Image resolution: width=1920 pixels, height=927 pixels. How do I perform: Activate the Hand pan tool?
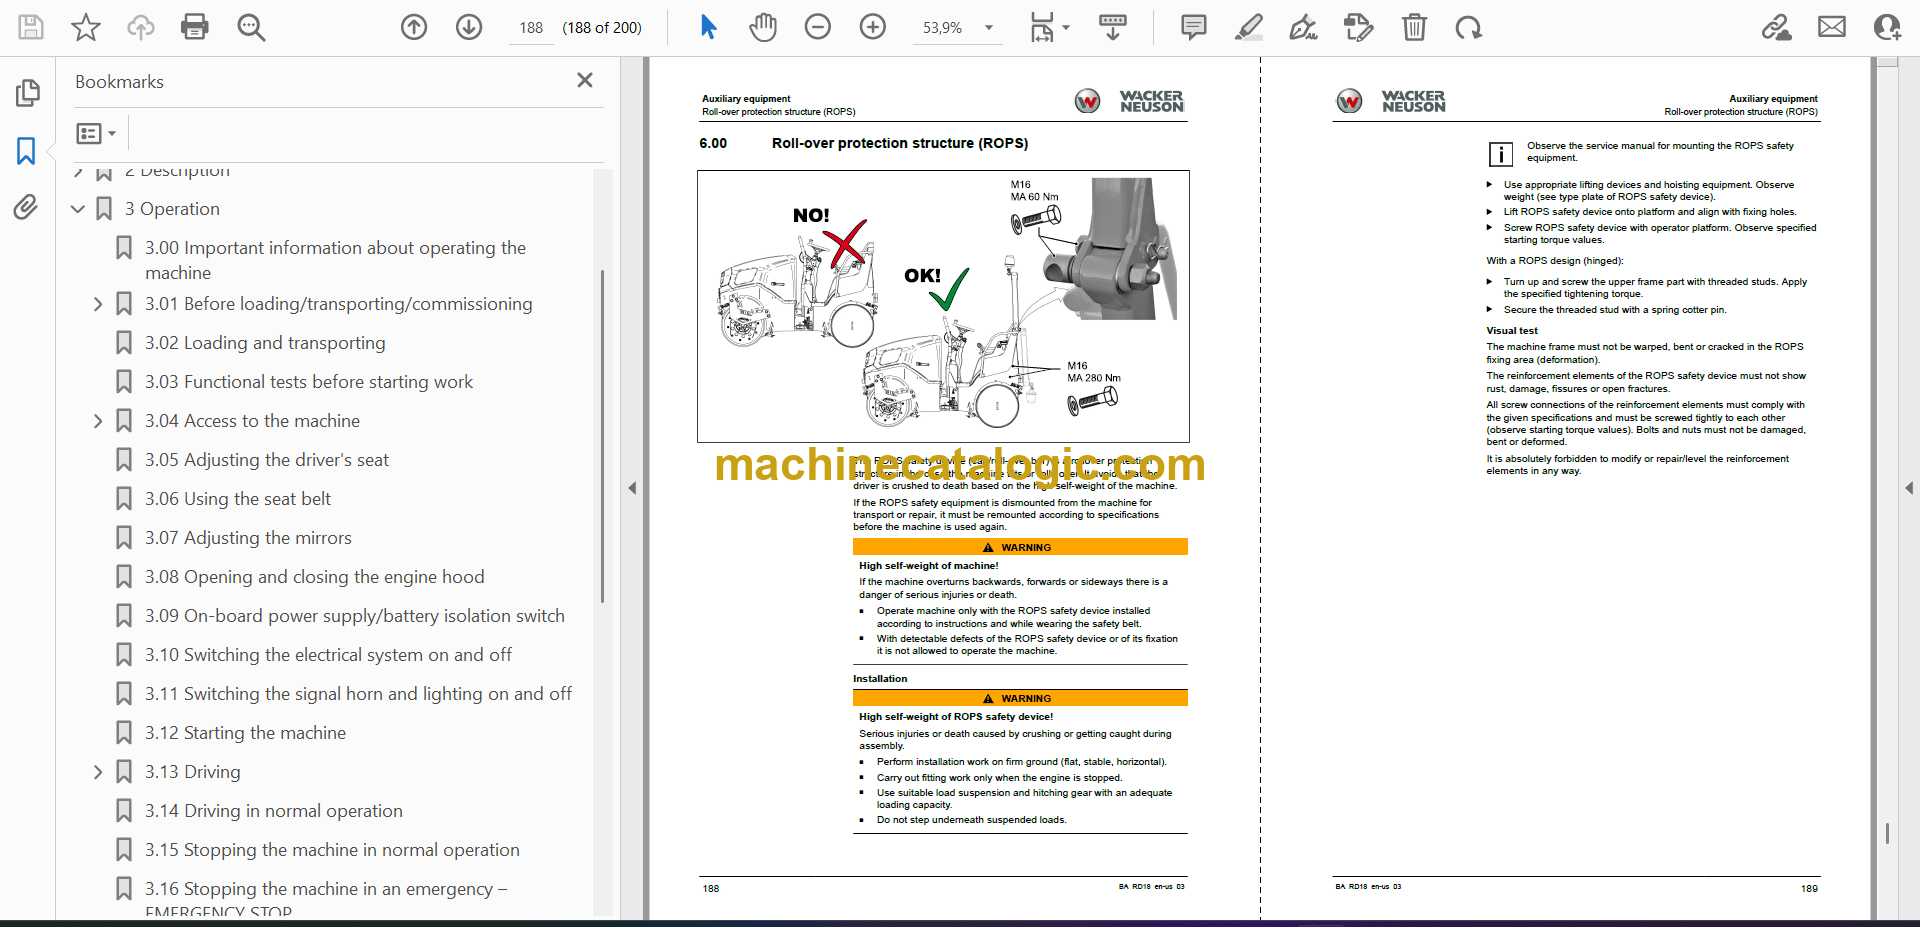pos(763,27)
